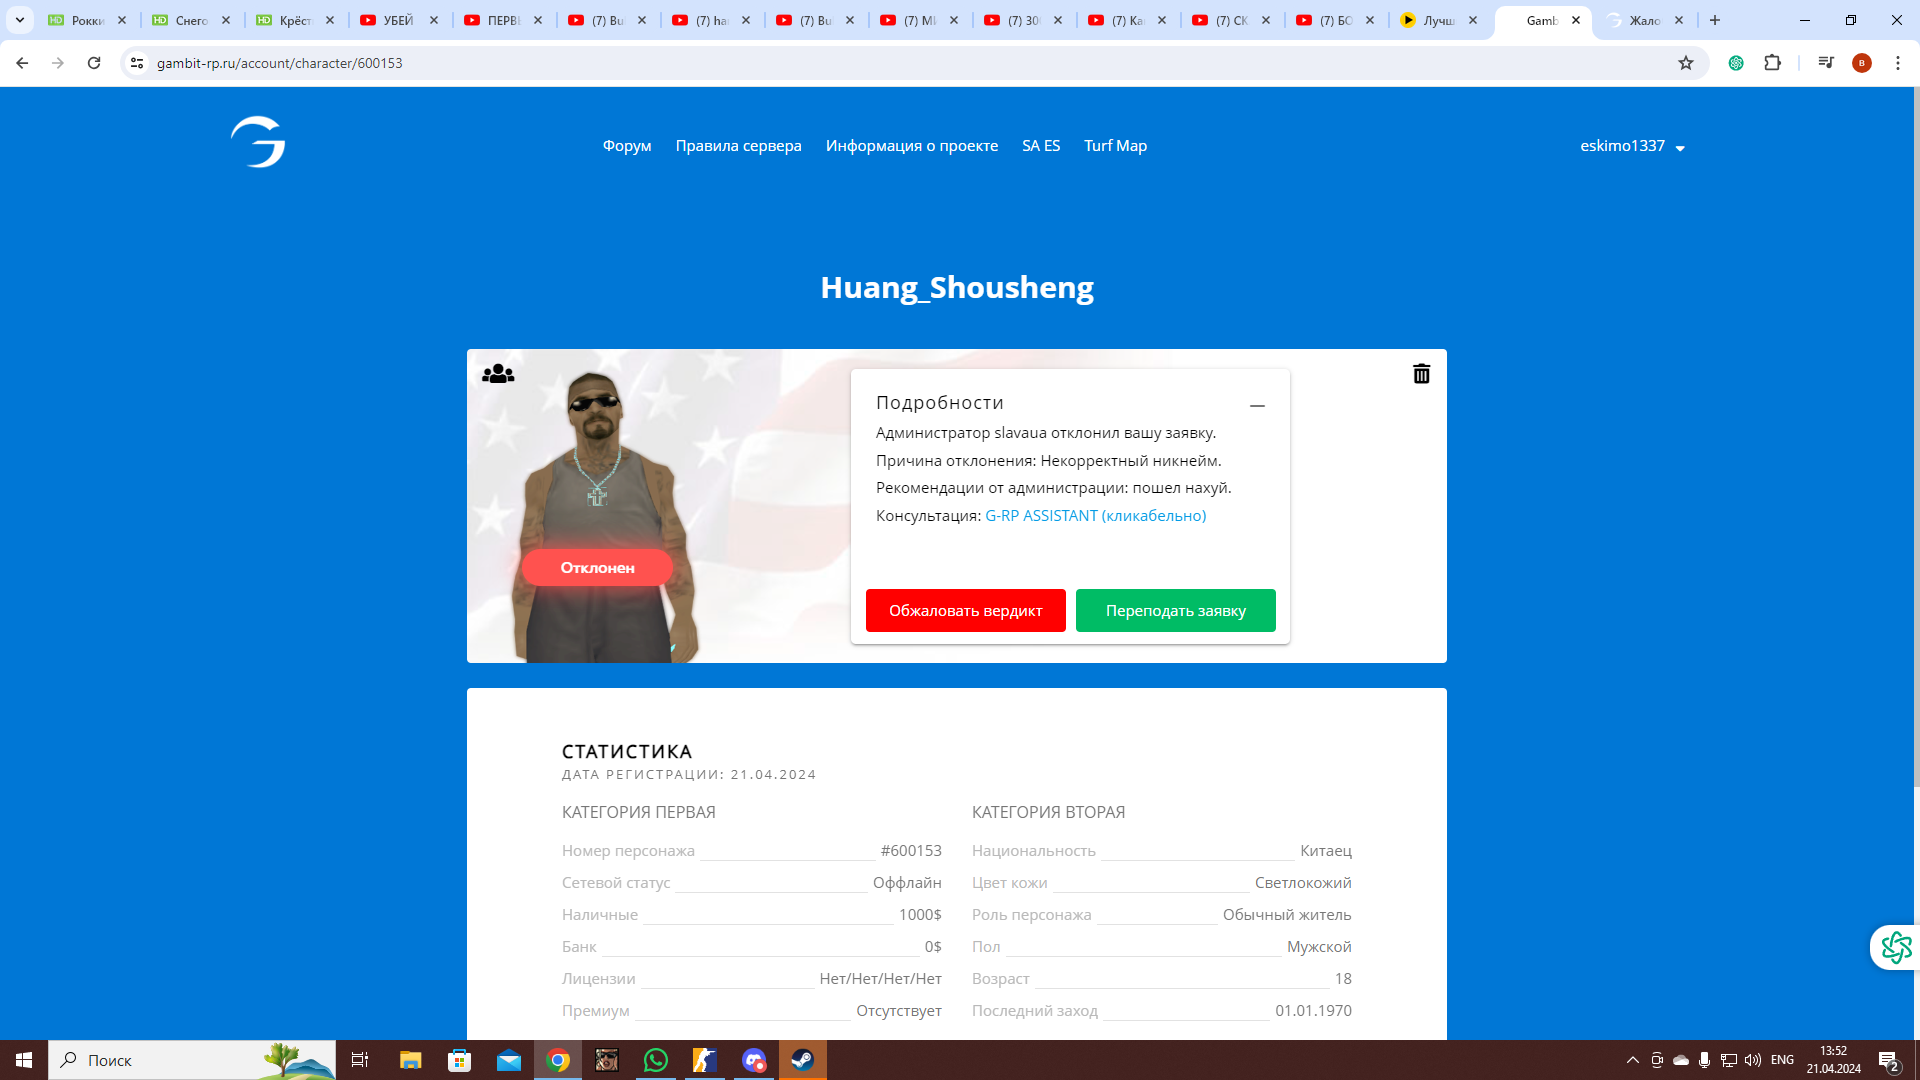Reload the current page
This screenshot has width=1920, height=1080.
pos(94,63)
